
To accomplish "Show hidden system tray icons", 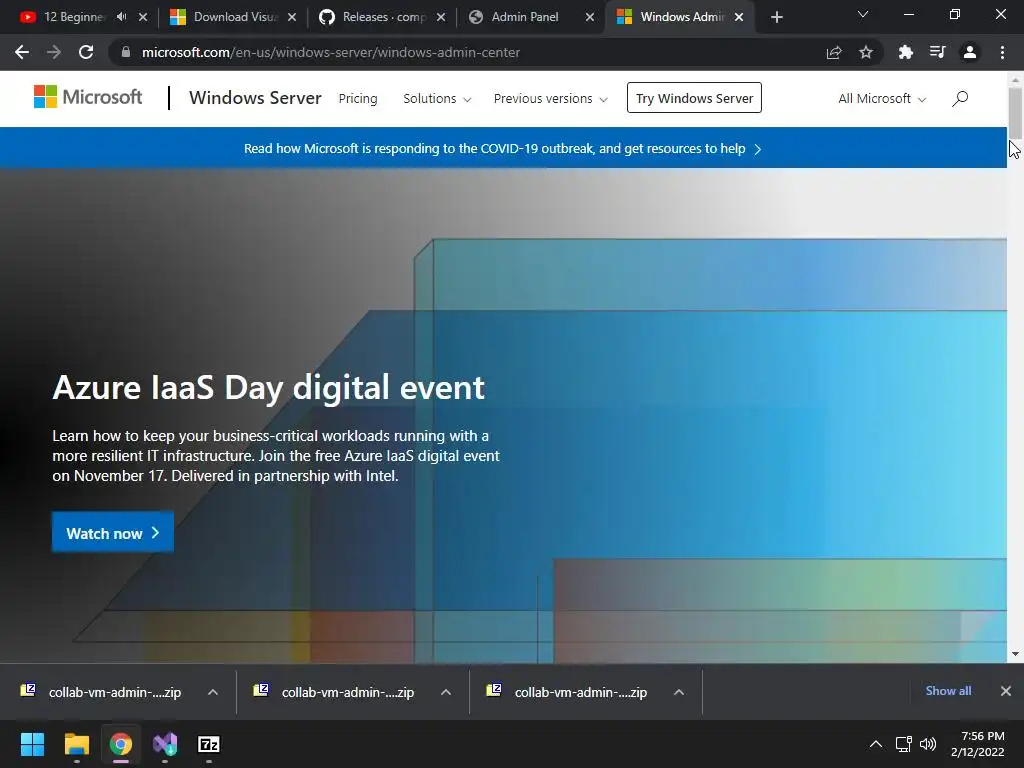I will [x=876, y=744].
